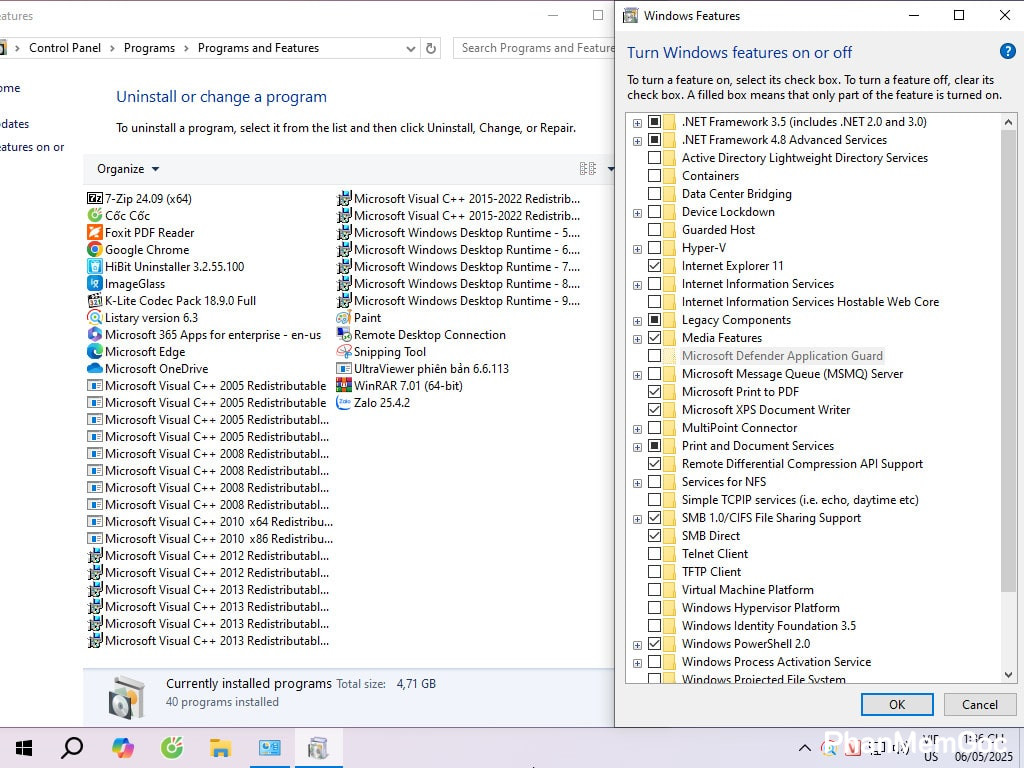Screen dimensions: 1024x768
Task: Expand the Media Features node
Action: coord(637,338)
